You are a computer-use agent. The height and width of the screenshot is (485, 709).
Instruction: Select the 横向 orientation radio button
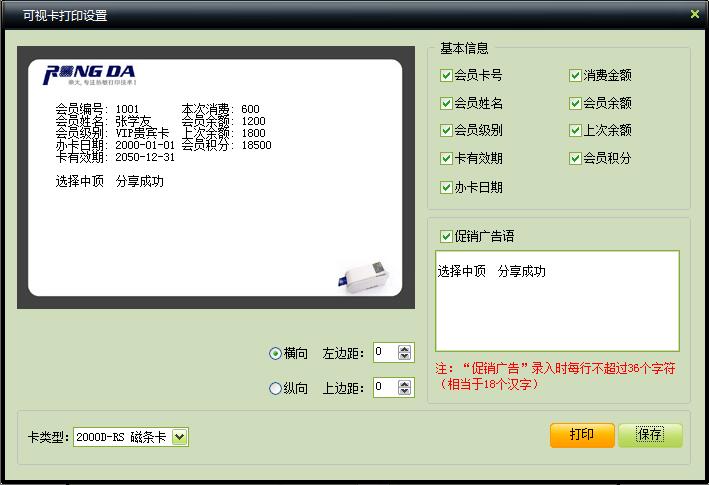pyautogui.click(x=276, y=353)
